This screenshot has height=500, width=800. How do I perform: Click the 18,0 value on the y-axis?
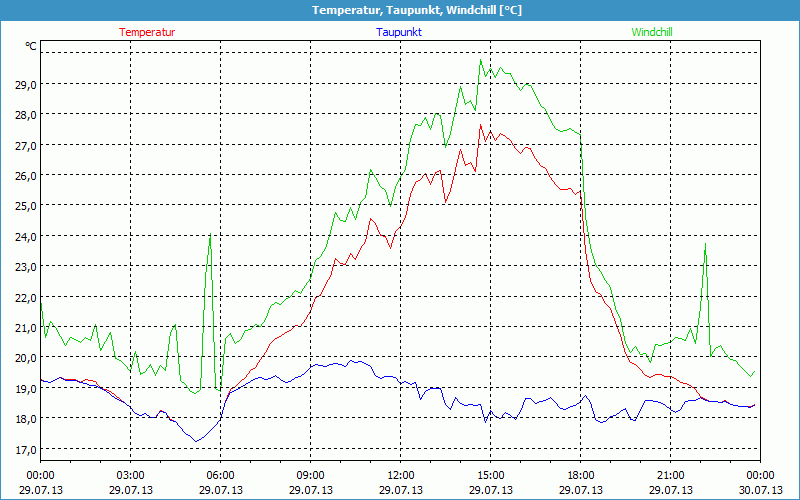click(24, 418)
